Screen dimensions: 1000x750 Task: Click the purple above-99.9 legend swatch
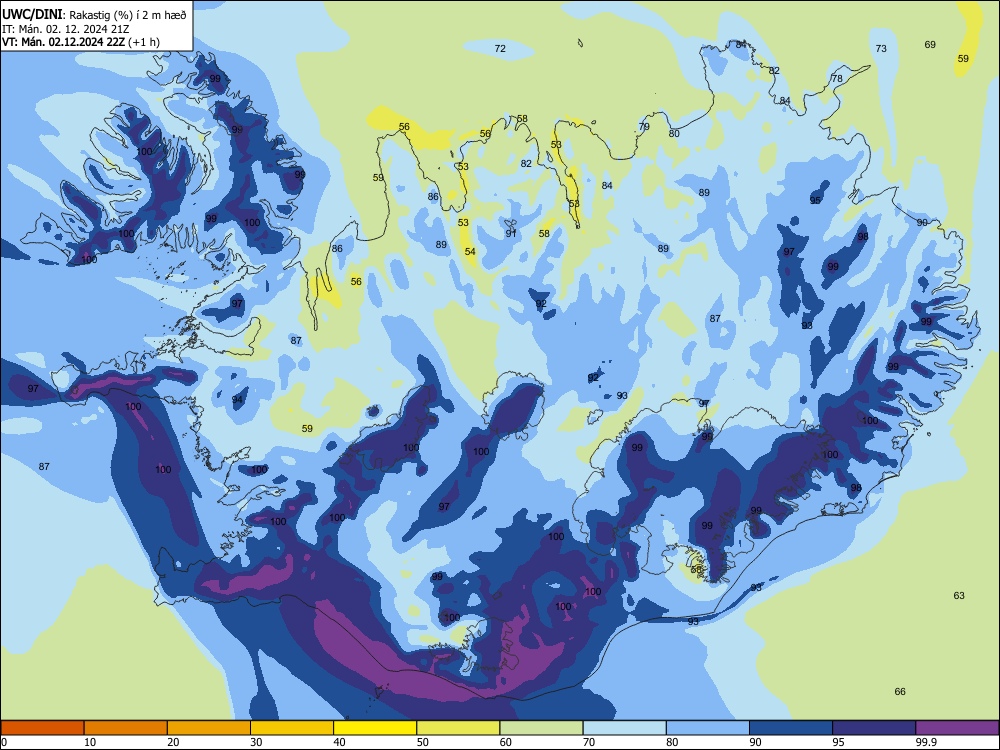(x=957, y=728)
